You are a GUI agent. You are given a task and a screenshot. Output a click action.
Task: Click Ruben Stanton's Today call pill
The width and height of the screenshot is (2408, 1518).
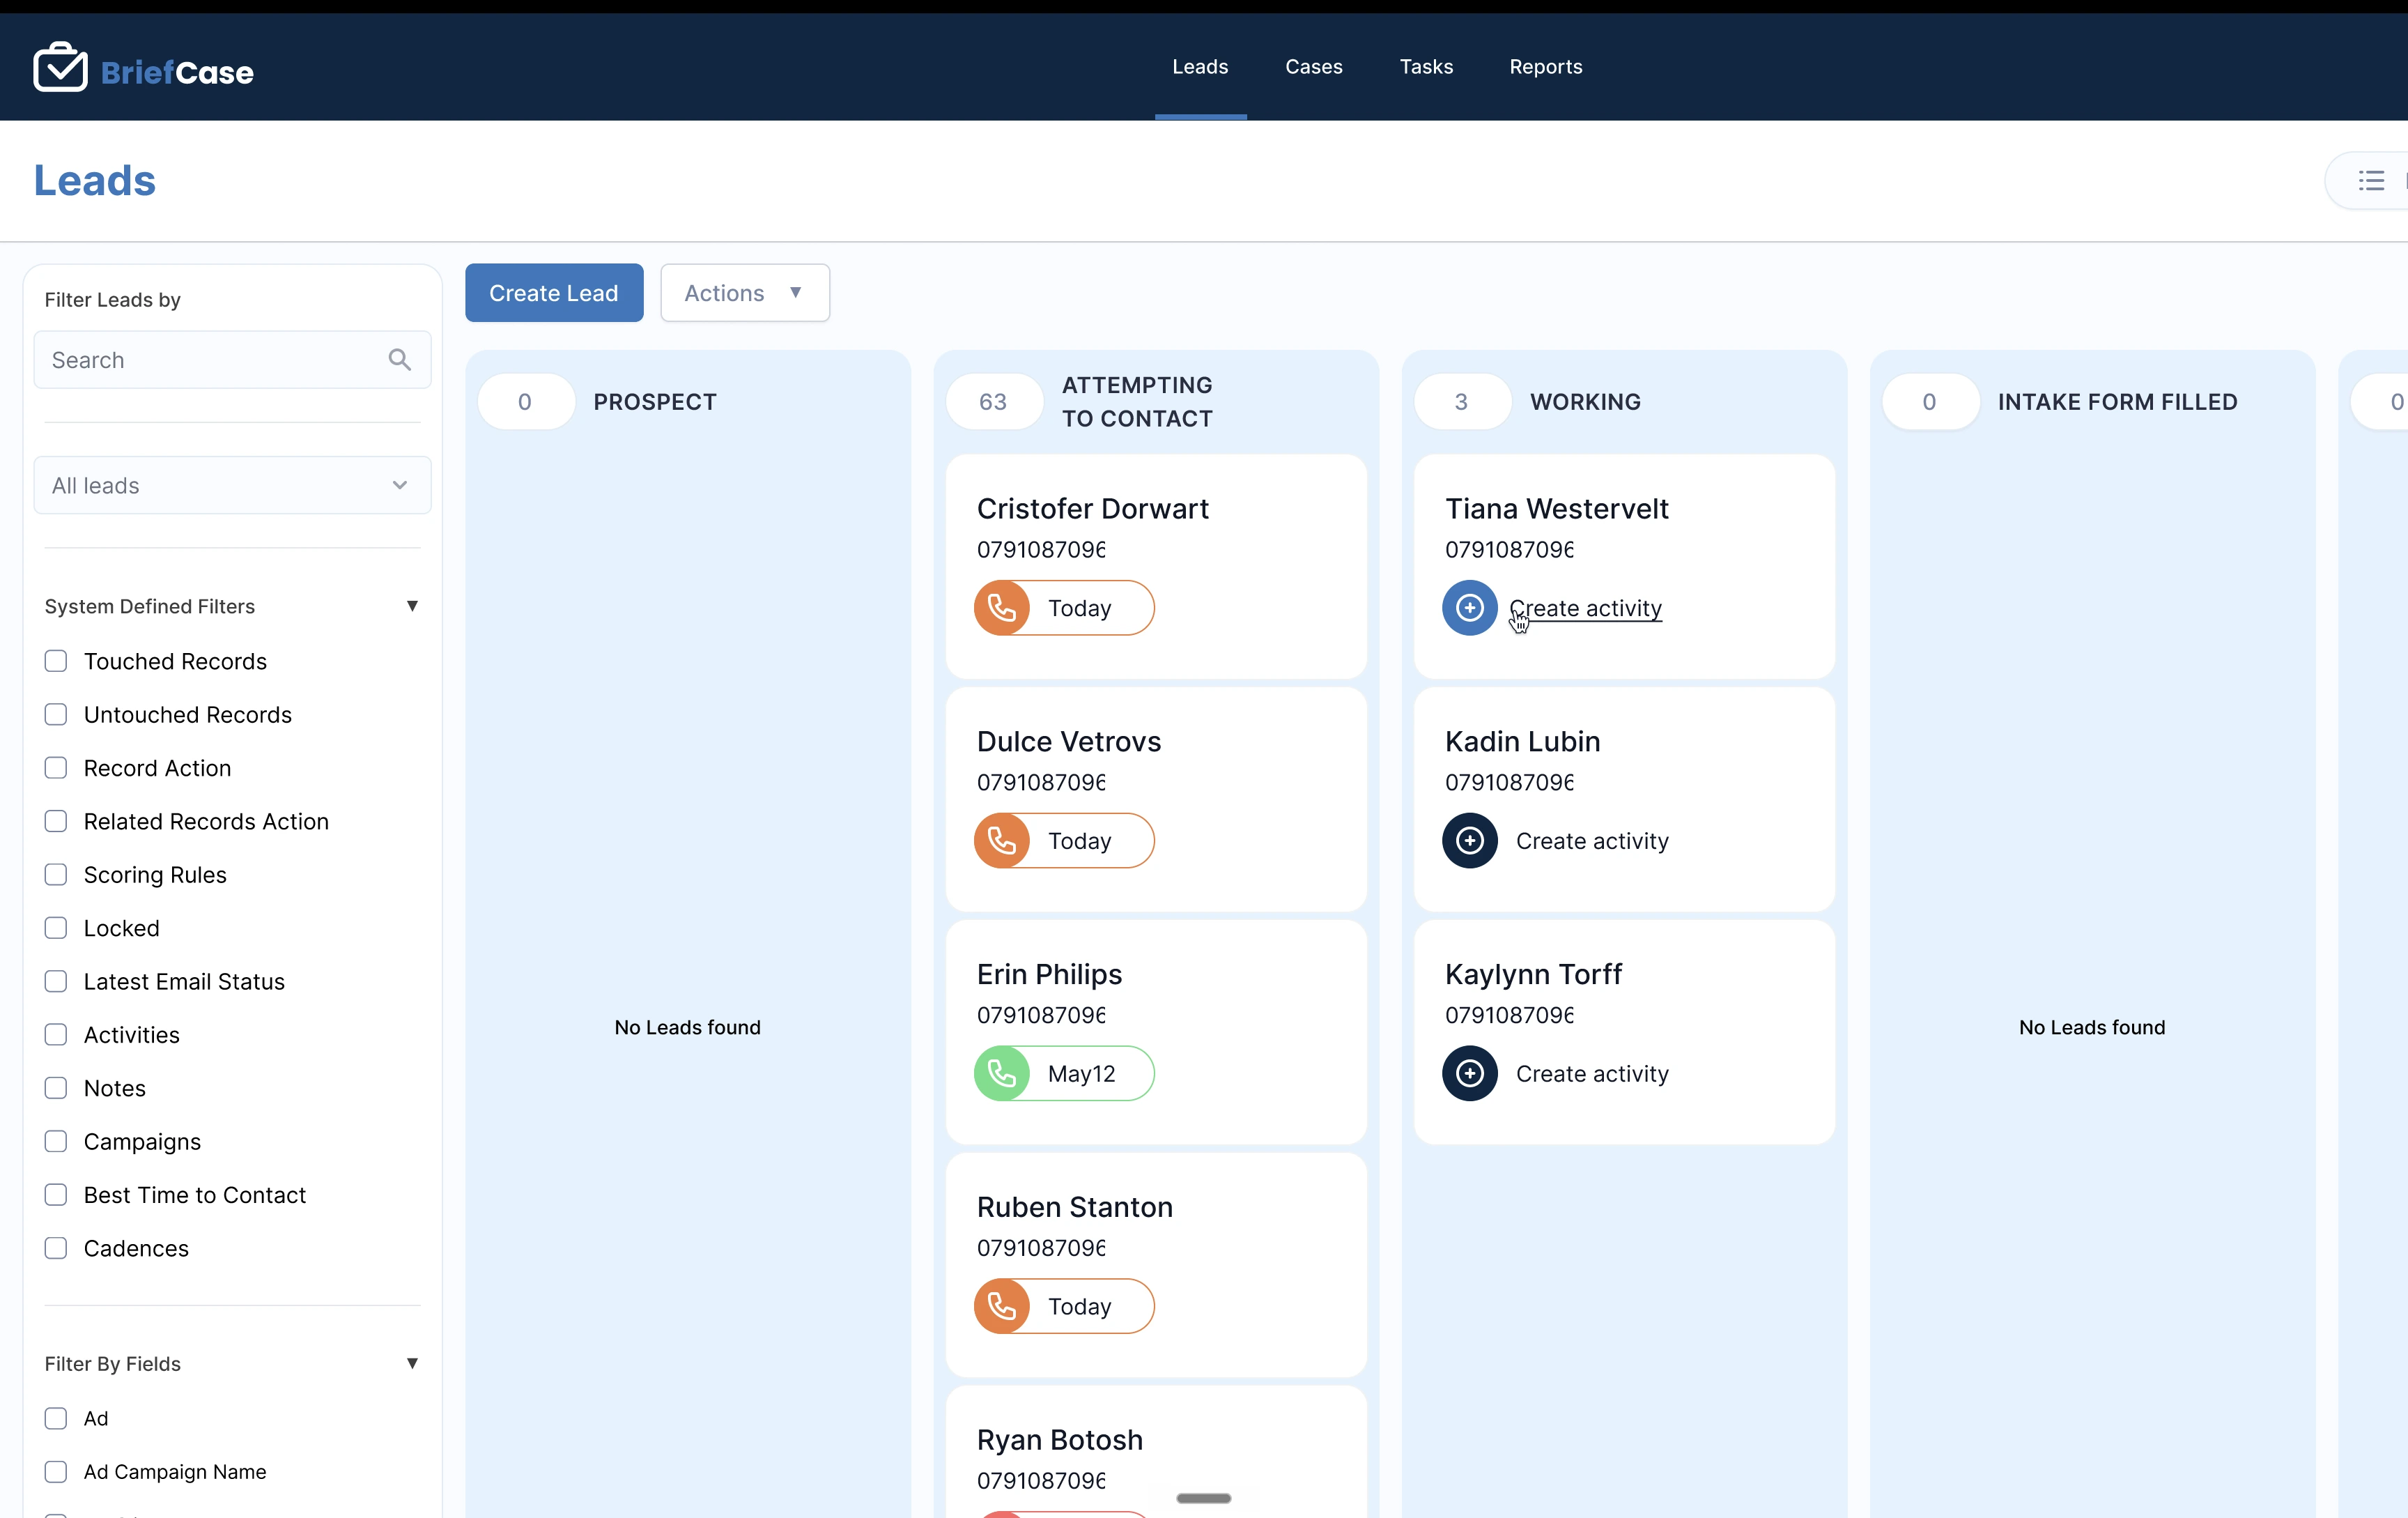pos(1064,1306)
